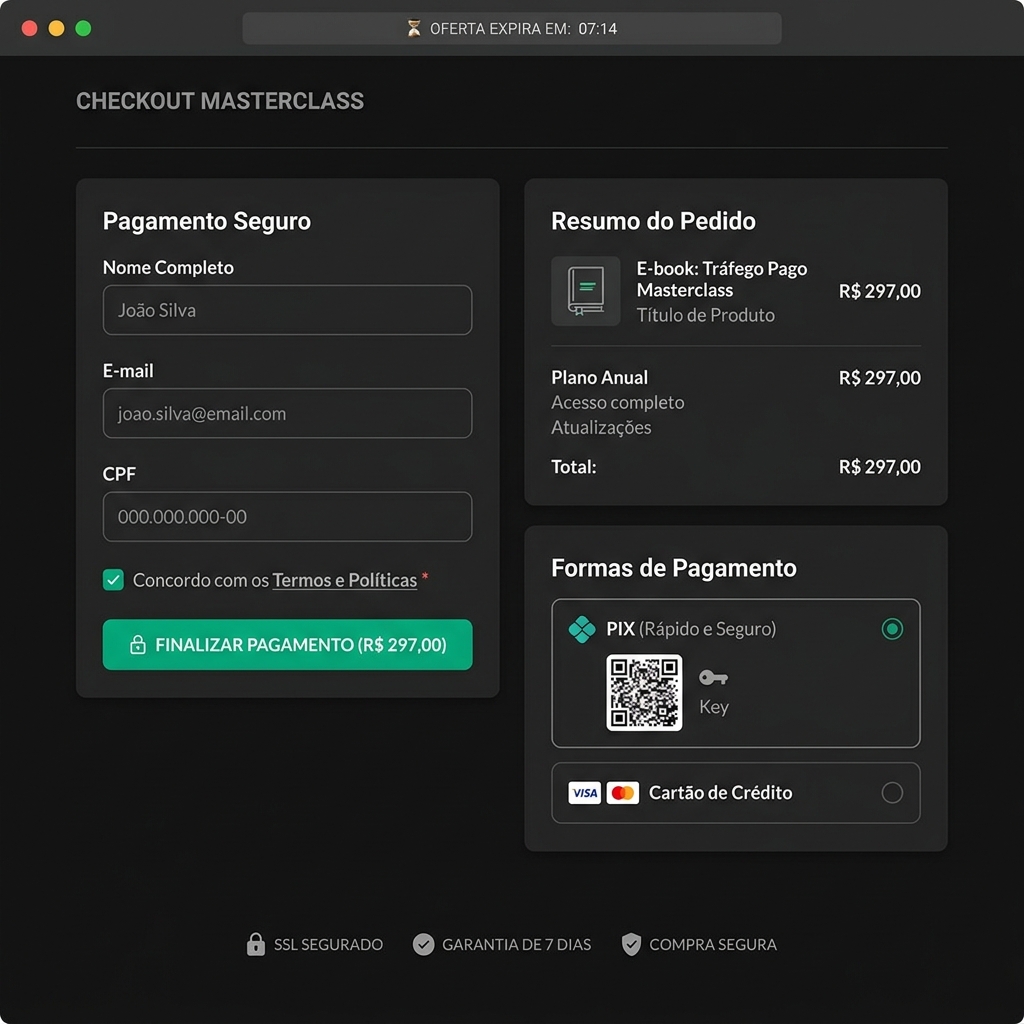Click the Visa card icon
Screen dimensions: 1024x1024
point(583,792)
